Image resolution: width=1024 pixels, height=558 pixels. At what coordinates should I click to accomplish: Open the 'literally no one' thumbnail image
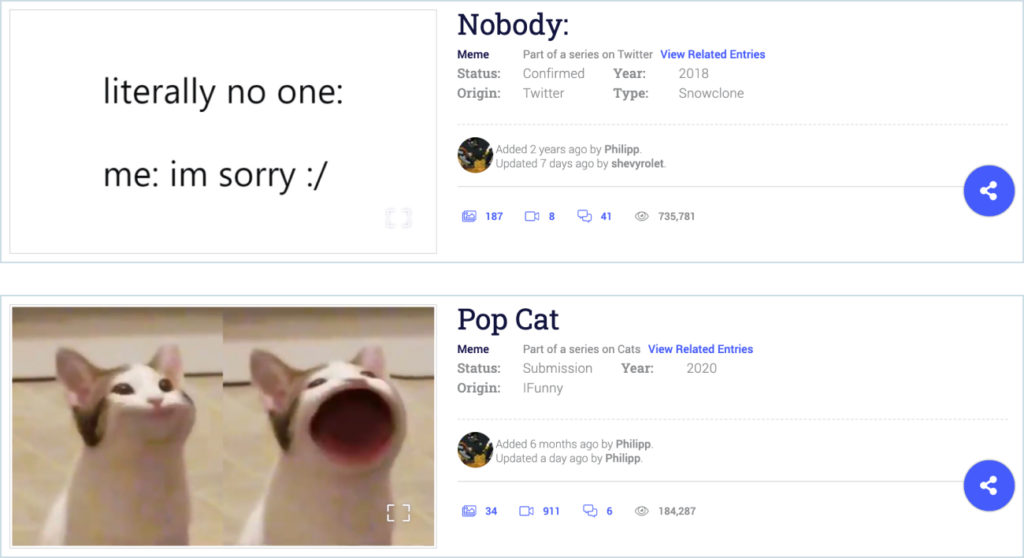(223, 131)
